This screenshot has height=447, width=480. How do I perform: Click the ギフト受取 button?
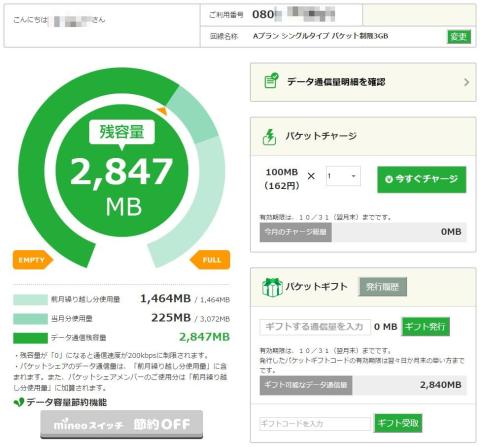tap(398, 423)
